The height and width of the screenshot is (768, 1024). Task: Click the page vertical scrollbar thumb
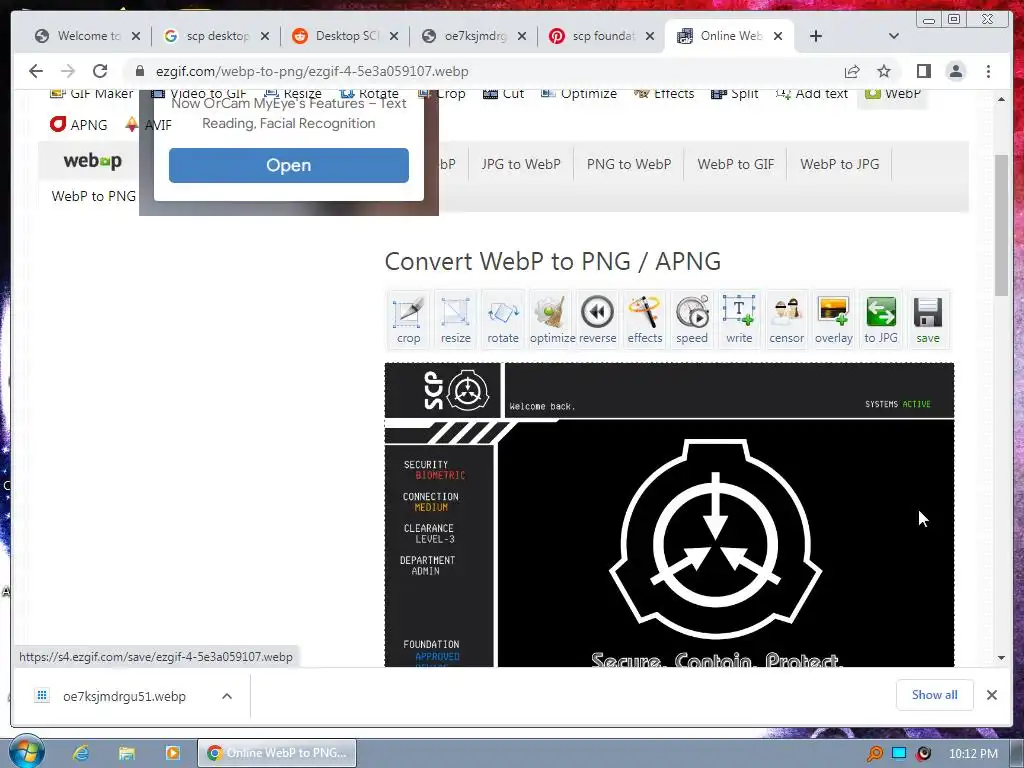1001,225
